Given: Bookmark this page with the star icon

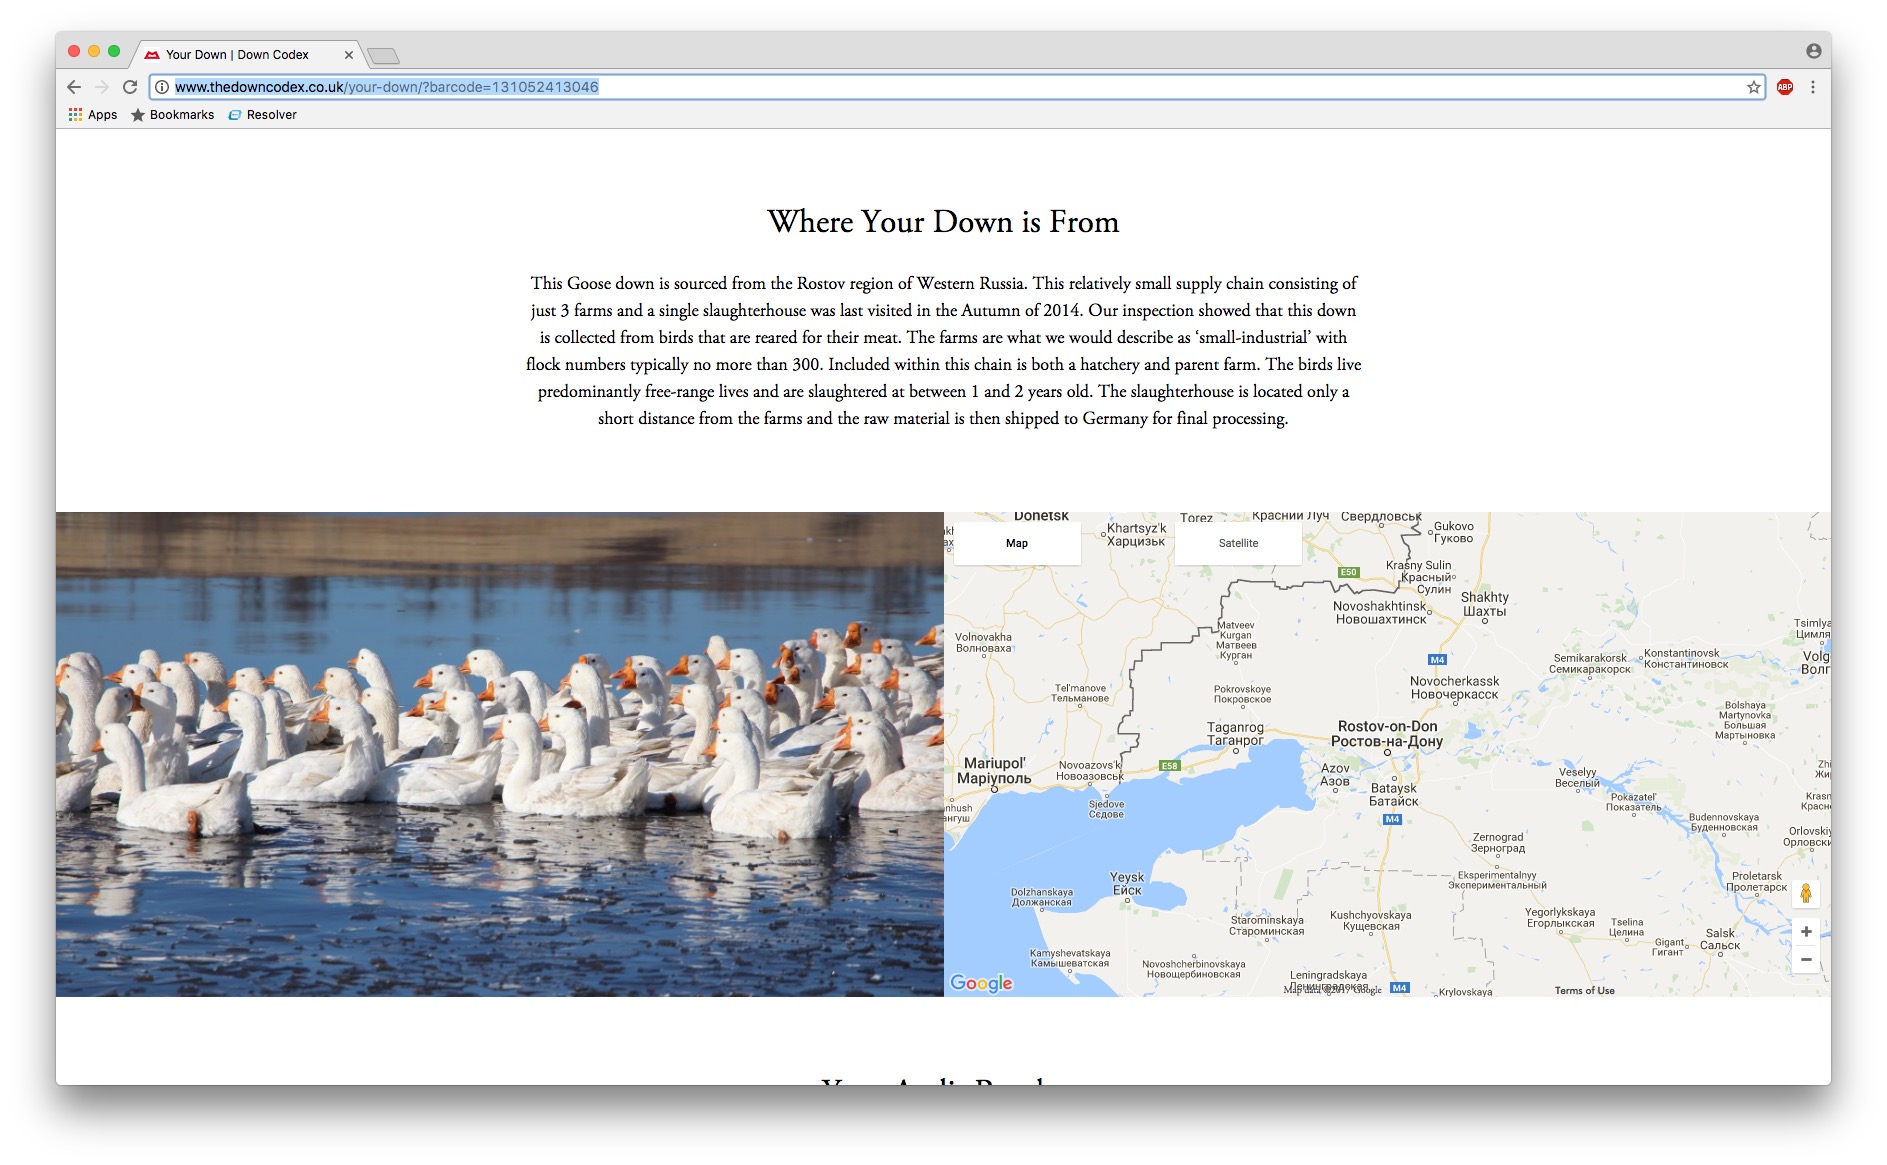Looking at the screenshot, I should coord(1753,87).
